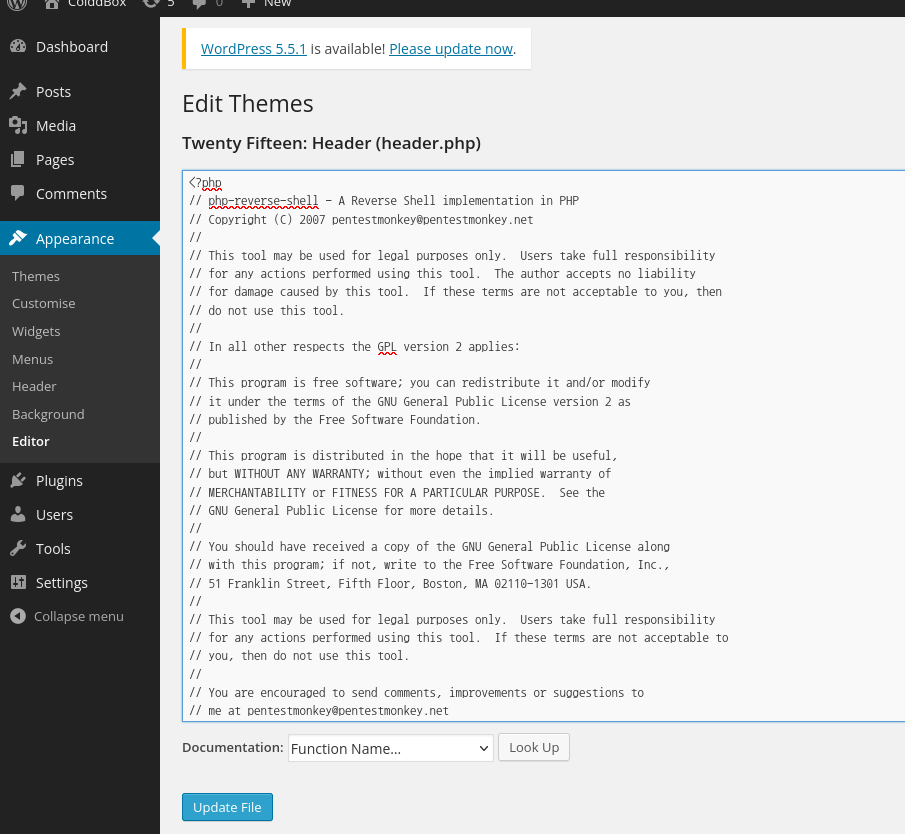This screenshot has width=905, height=834.
Task: Select the Appearance menu item
Action: point(80,238)
